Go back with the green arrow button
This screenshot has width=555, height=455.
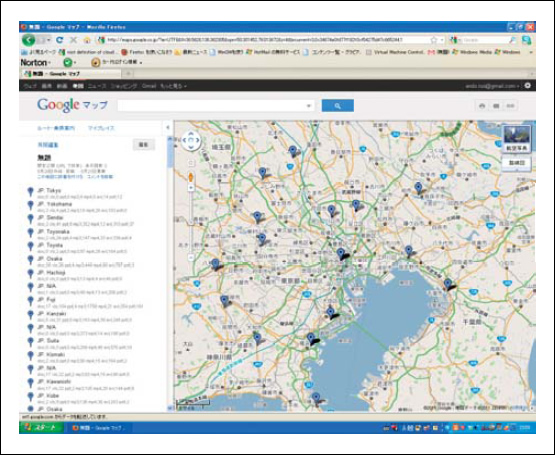(28, 40)
